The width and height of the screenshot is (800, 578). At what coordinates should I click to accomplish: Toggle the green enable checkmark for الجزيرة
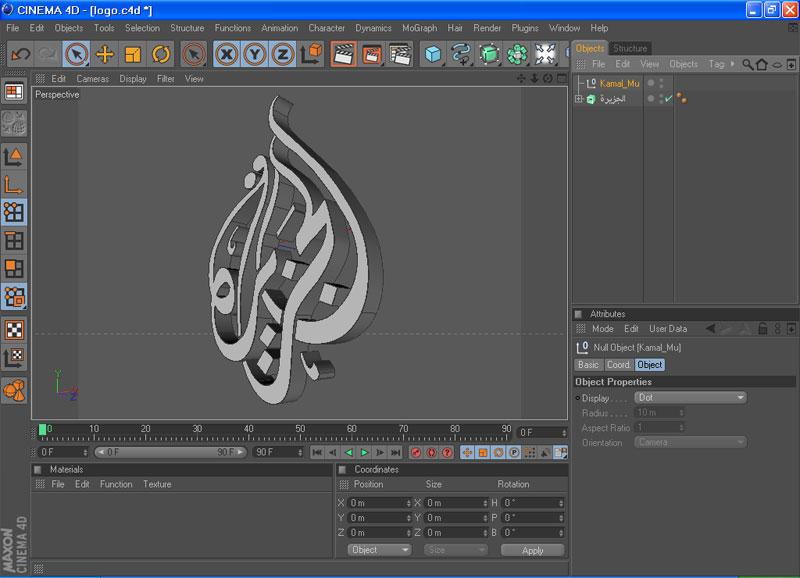tap(668, 98)
